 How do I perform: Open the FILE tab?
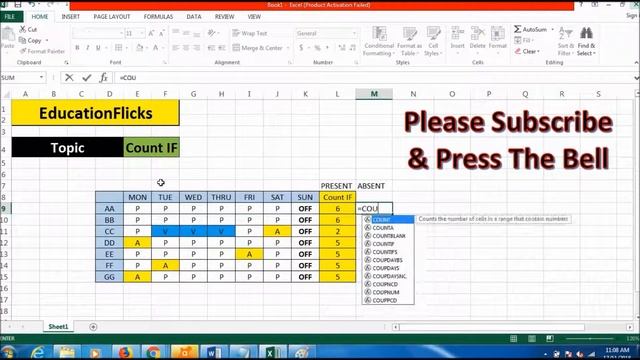(10, 17)
